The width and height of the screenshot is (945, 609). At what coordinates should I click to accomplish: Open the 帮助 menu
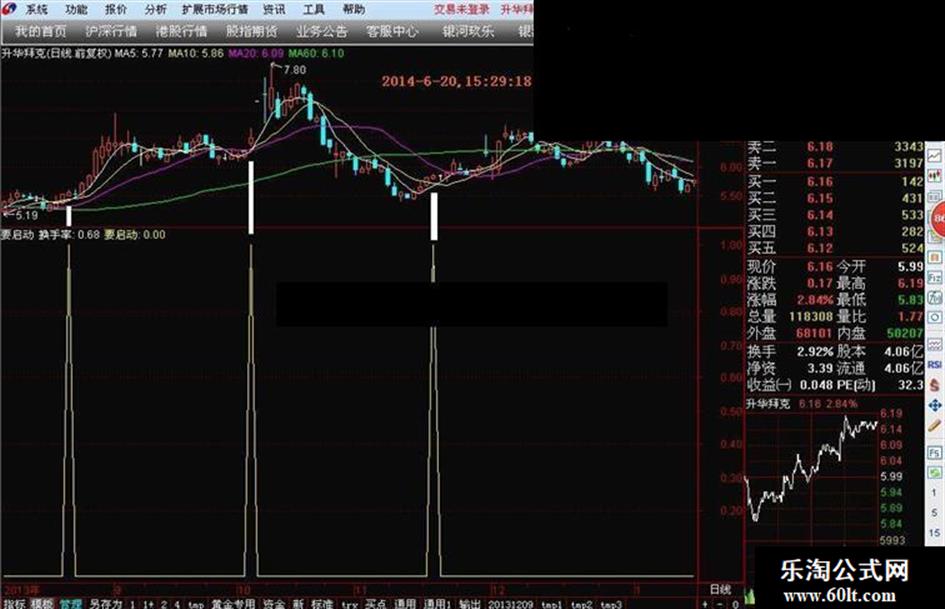(354, 9)
